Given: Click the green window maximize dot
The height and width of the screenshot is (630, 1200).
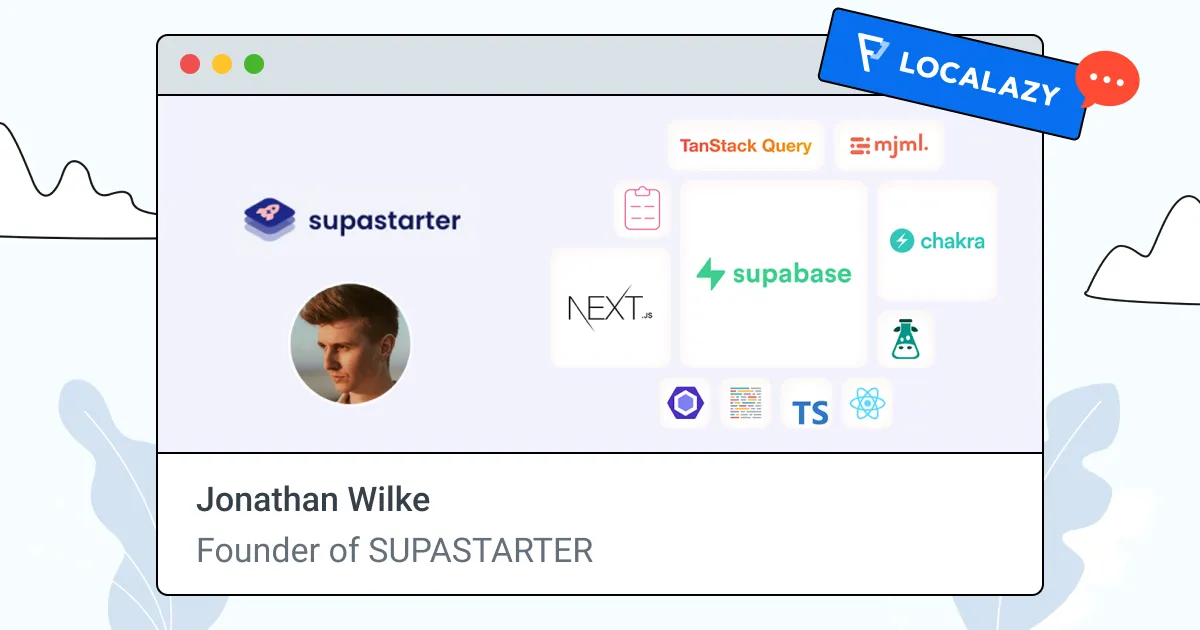Looking at the screenshot, I should point(254,64).
